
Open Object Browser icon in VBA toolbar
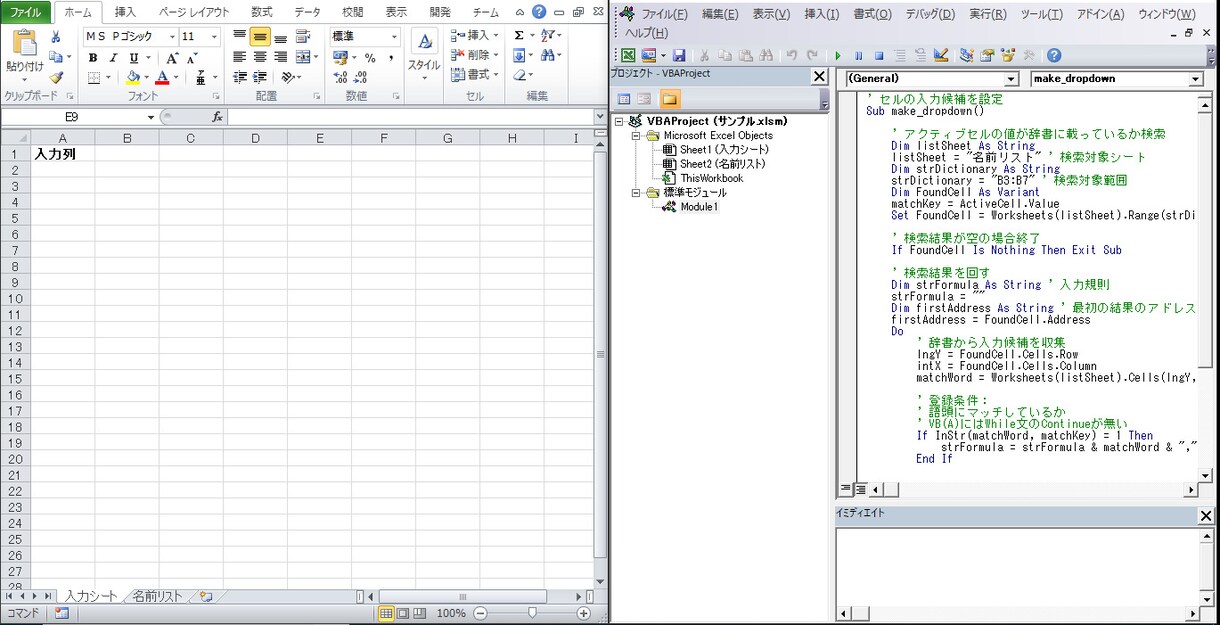1009,56
